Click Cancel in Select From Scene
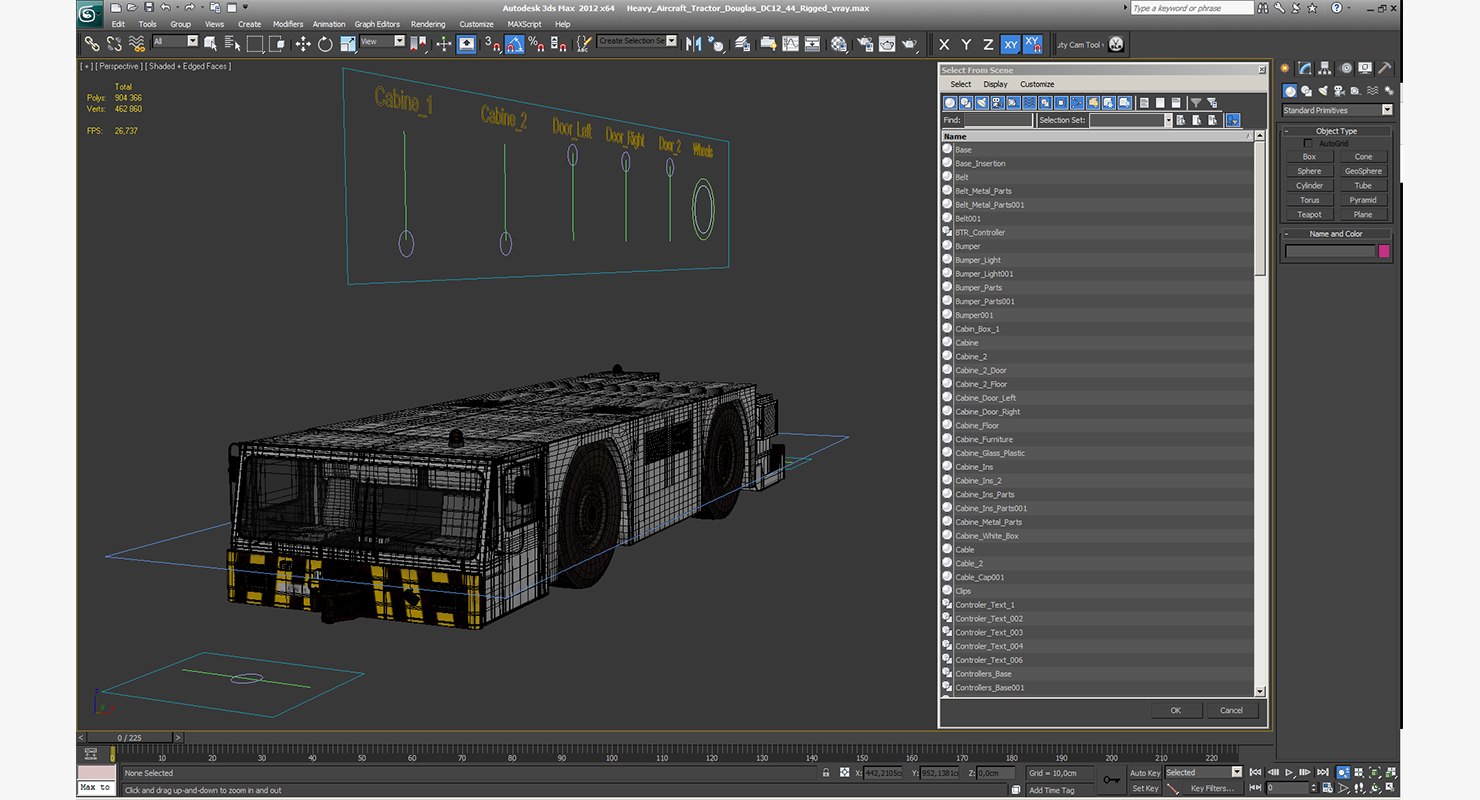The image size is (1480, 800). [1231, 710]
